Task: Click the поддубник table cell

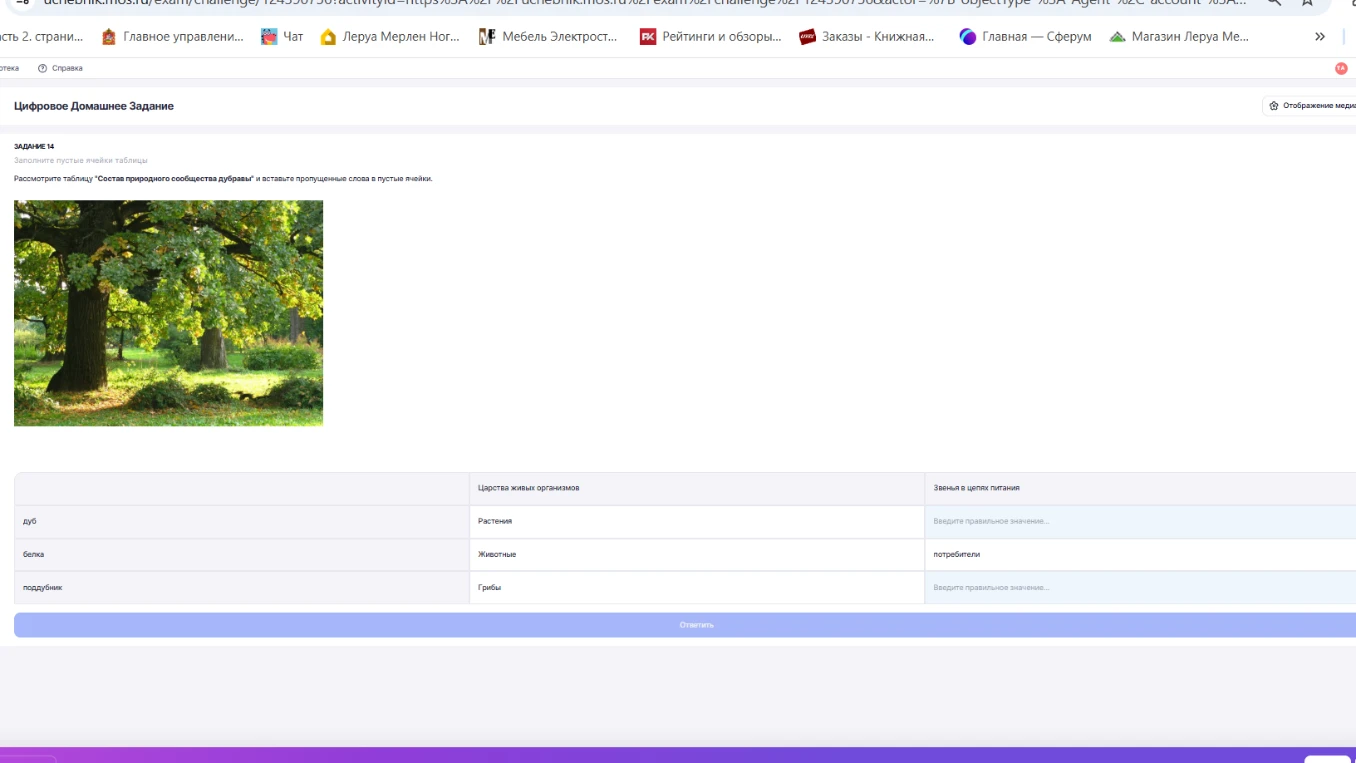Action: coord(241,587)
